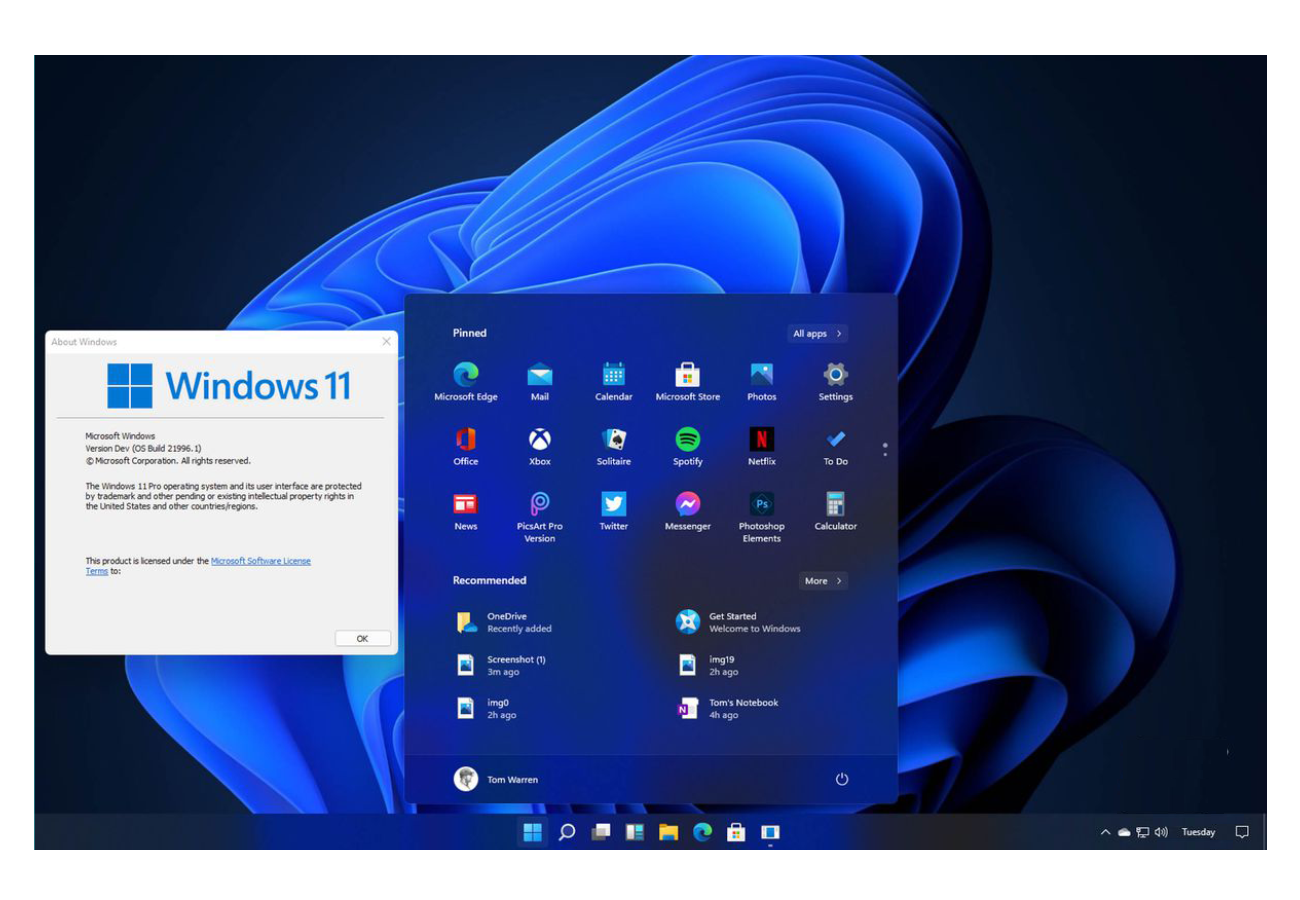Open Tom Warren user account menu
Image resolution: width=1300 pixels, height=900 pixels.
tap(496, 779)
